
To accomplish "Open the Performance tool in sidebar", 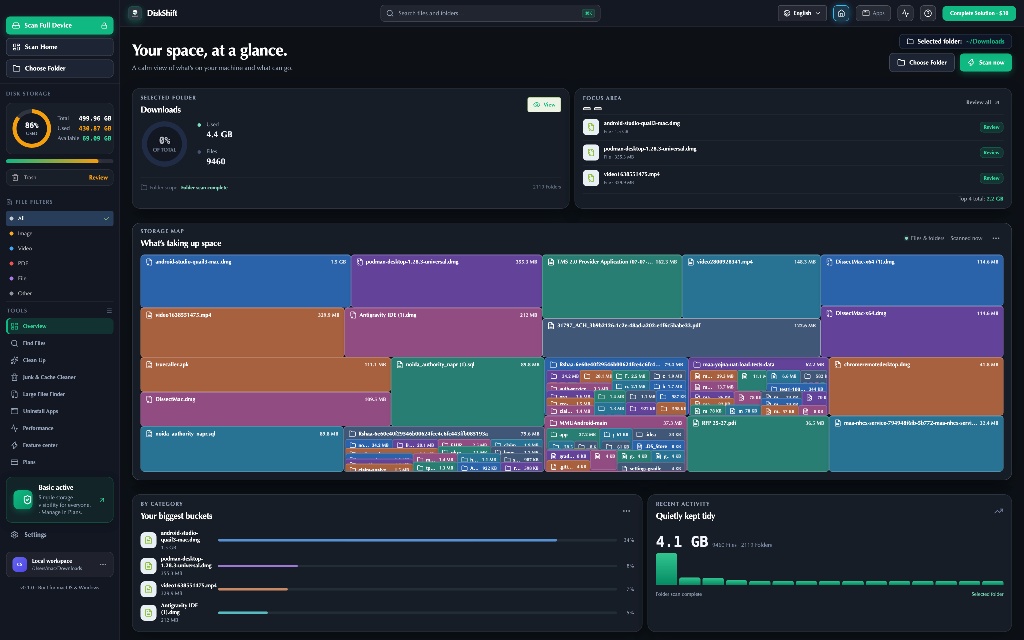I will point(59,428).
